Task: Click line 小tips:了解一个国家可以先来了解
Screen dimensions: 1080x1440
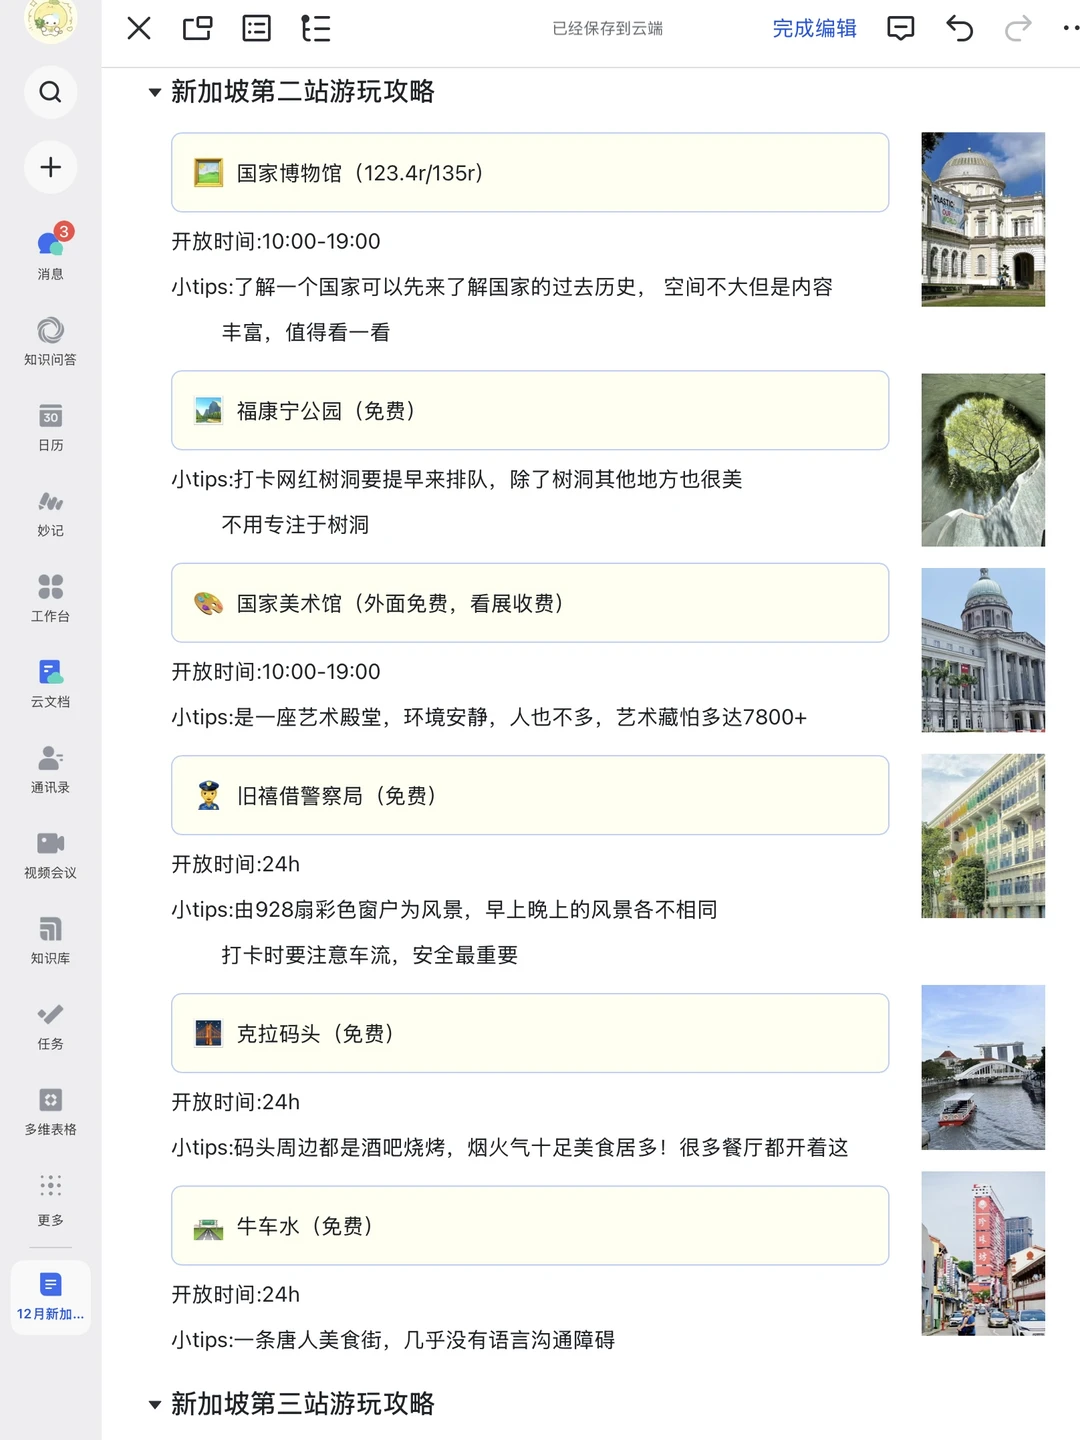Action: [x=502, y=287]
